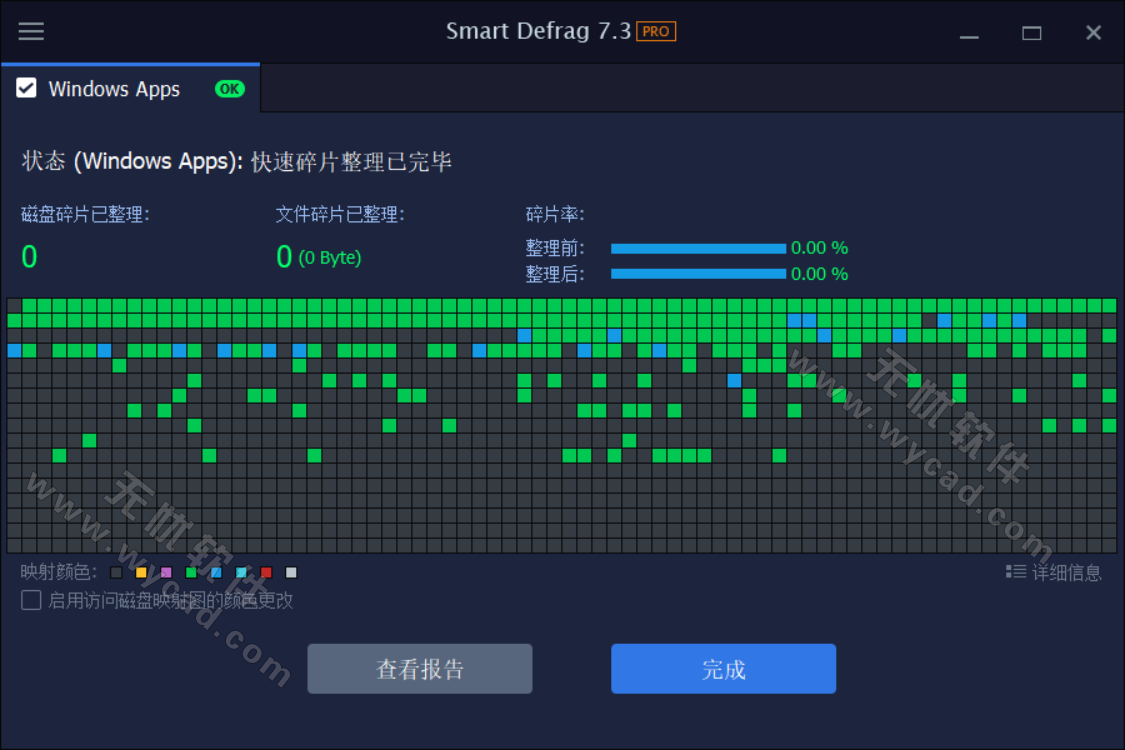Select the cyan swatch in the map legend
This screenshot has height=750, width=1125.
241,572
